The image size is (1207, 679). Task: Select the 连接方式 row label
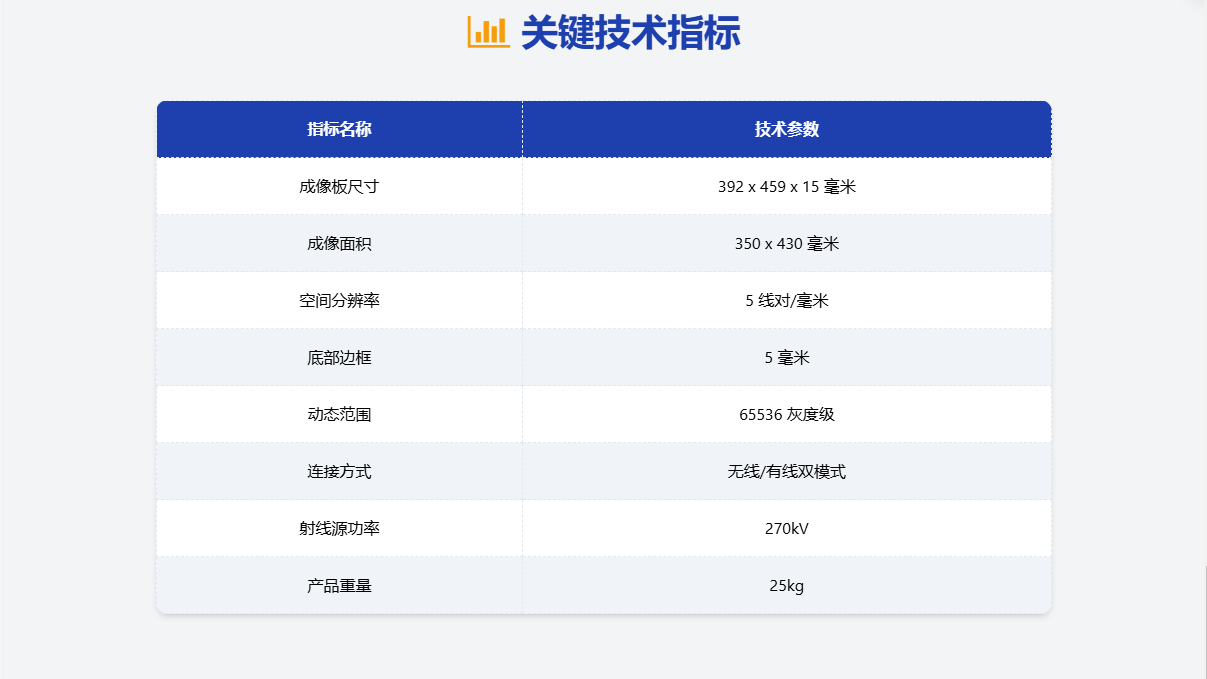(x=338, y=471)
